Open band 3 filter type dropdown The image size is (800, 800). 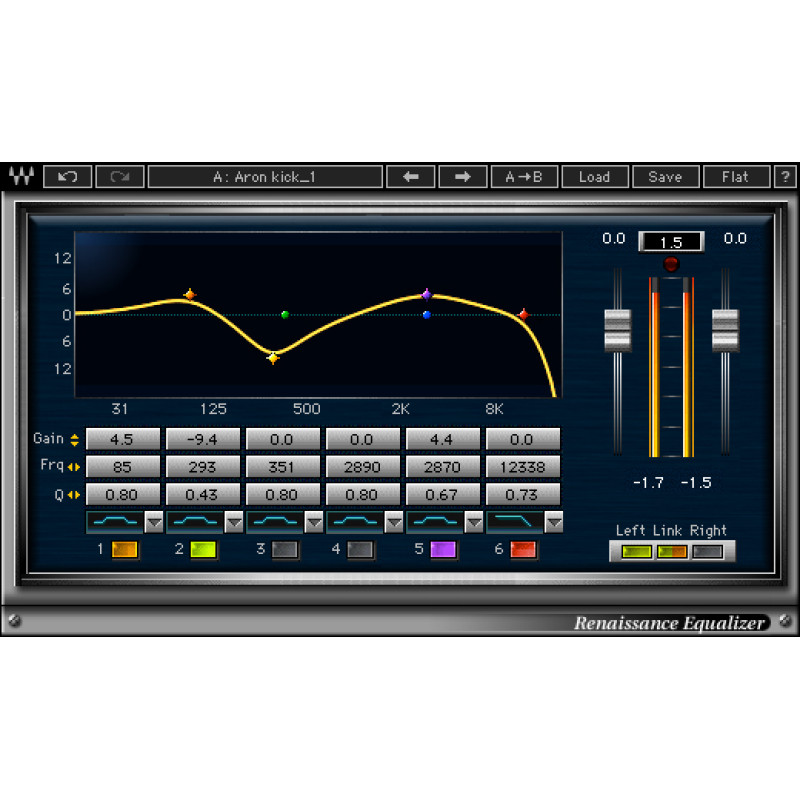point(314,522)
